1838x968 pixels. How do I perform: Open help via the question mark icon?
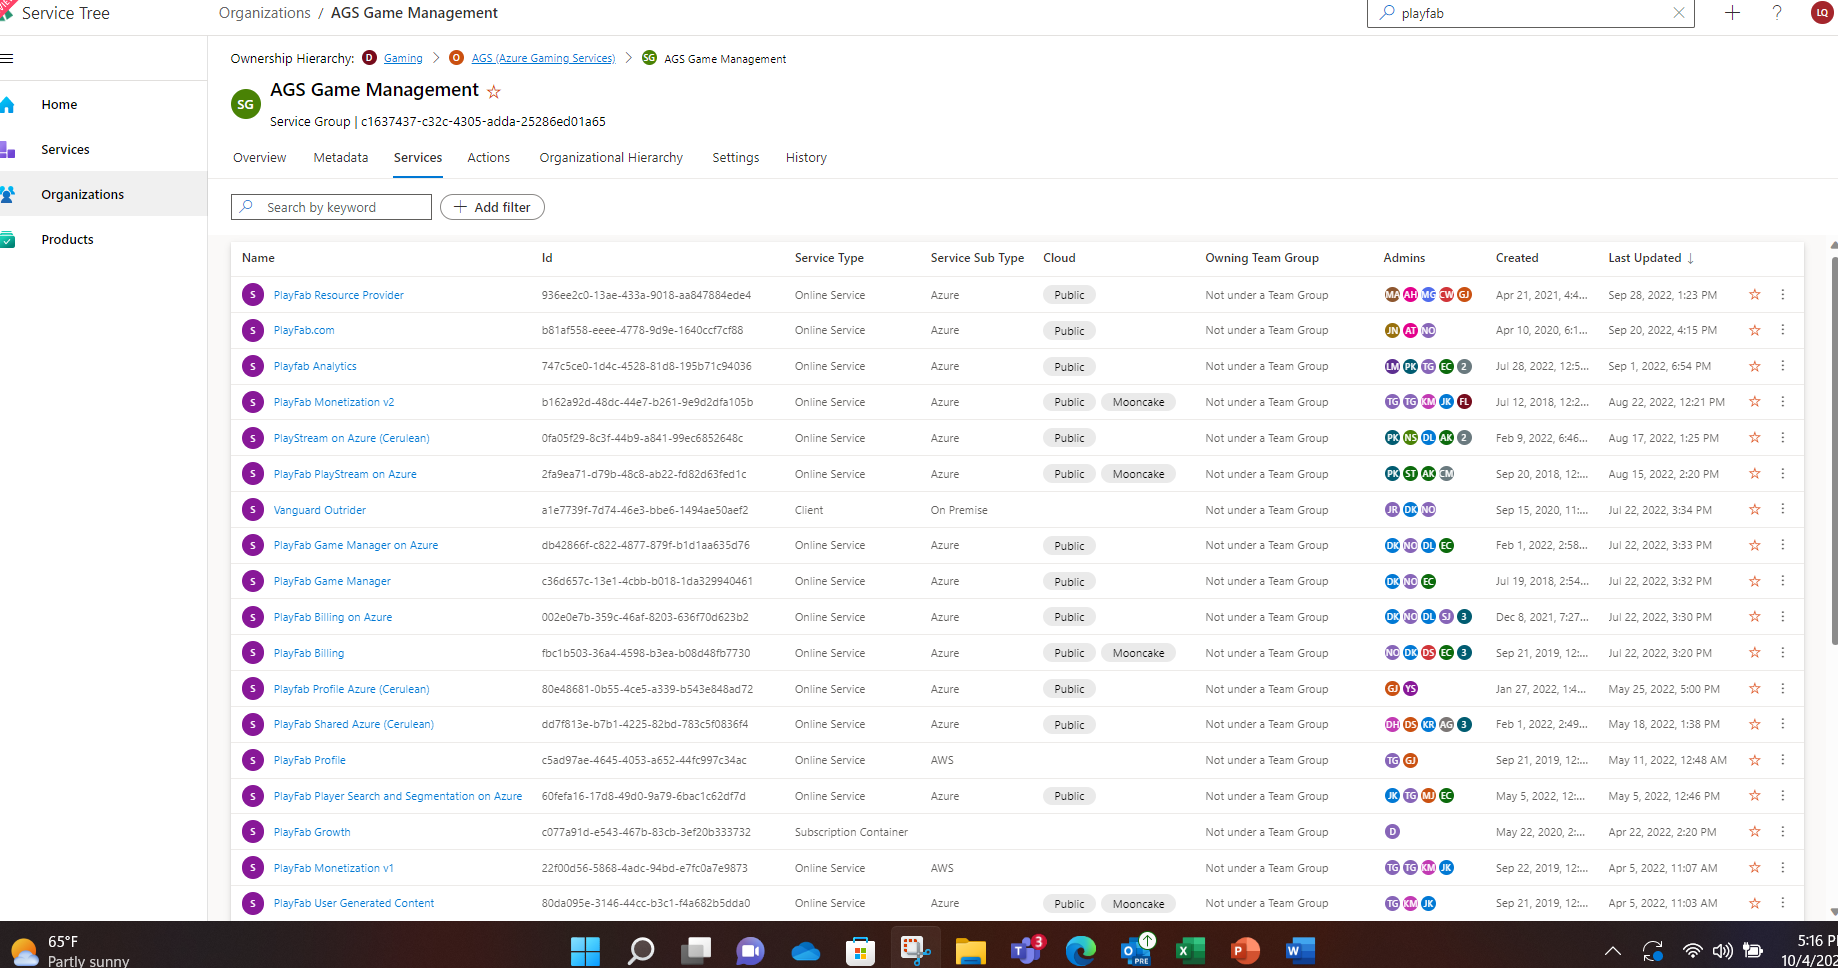tap(1777, 13)
